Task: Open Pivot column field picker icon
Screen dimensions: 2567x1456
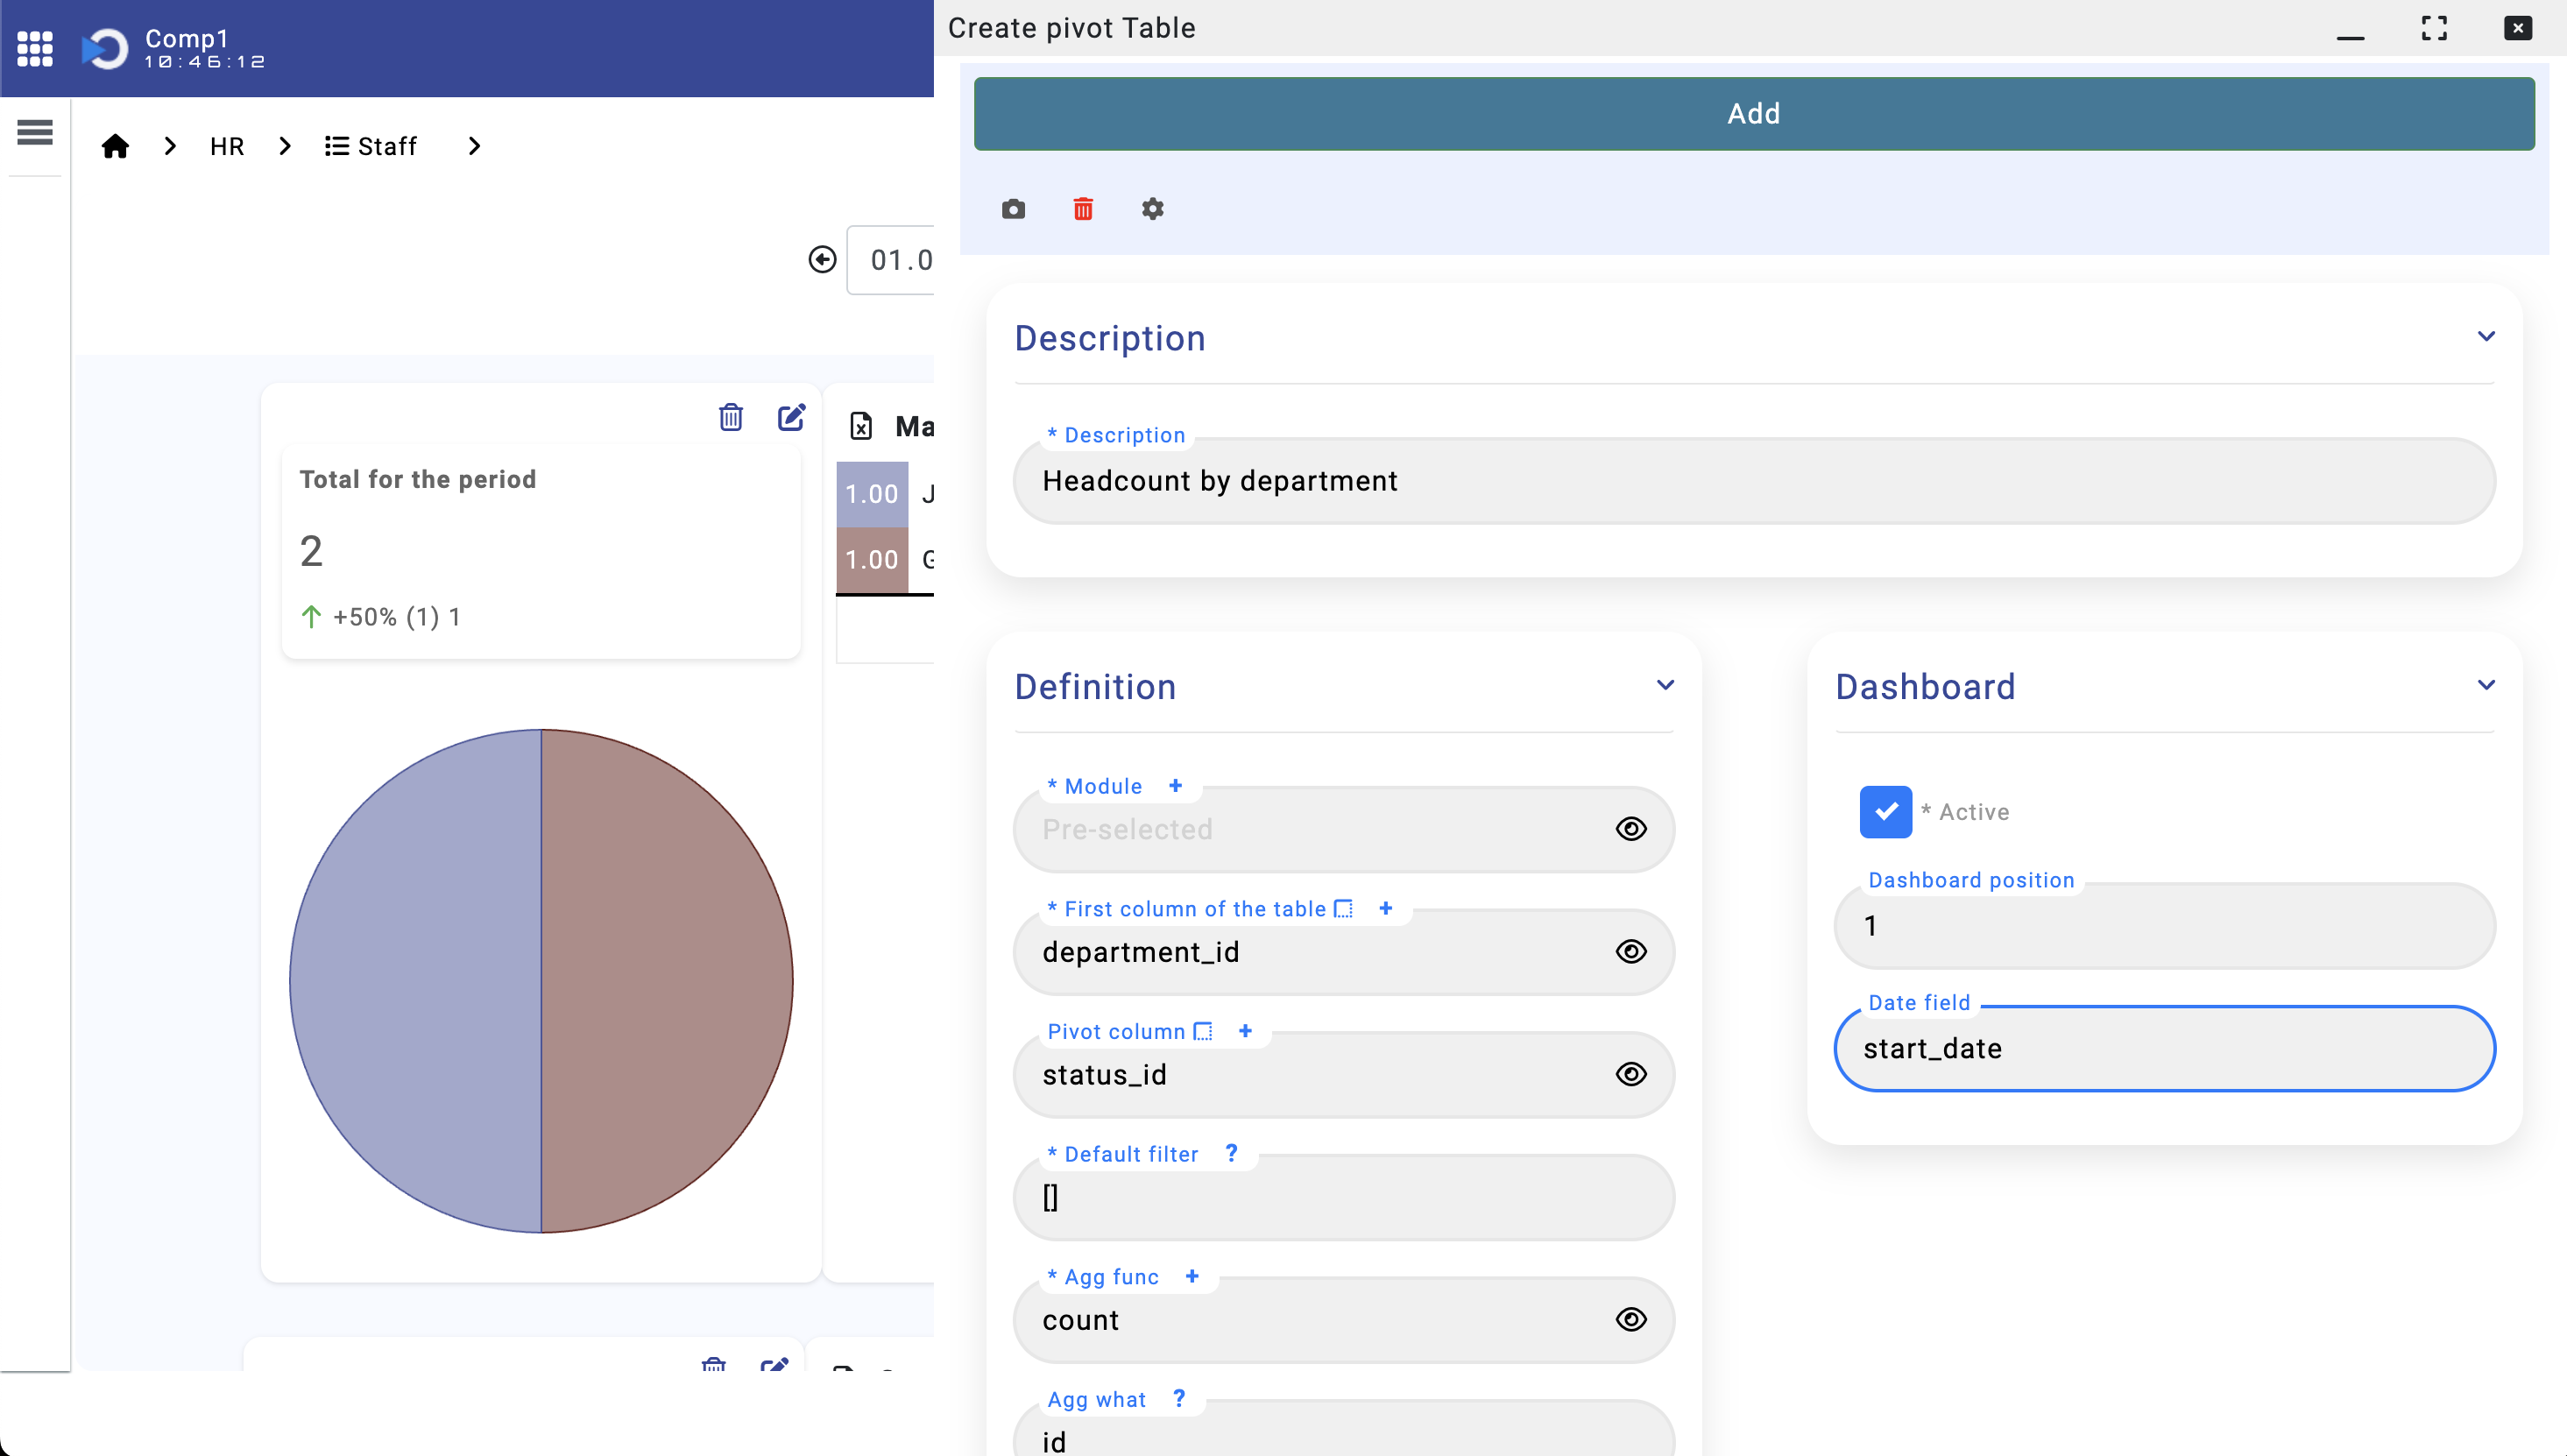Action: 1203,1032
